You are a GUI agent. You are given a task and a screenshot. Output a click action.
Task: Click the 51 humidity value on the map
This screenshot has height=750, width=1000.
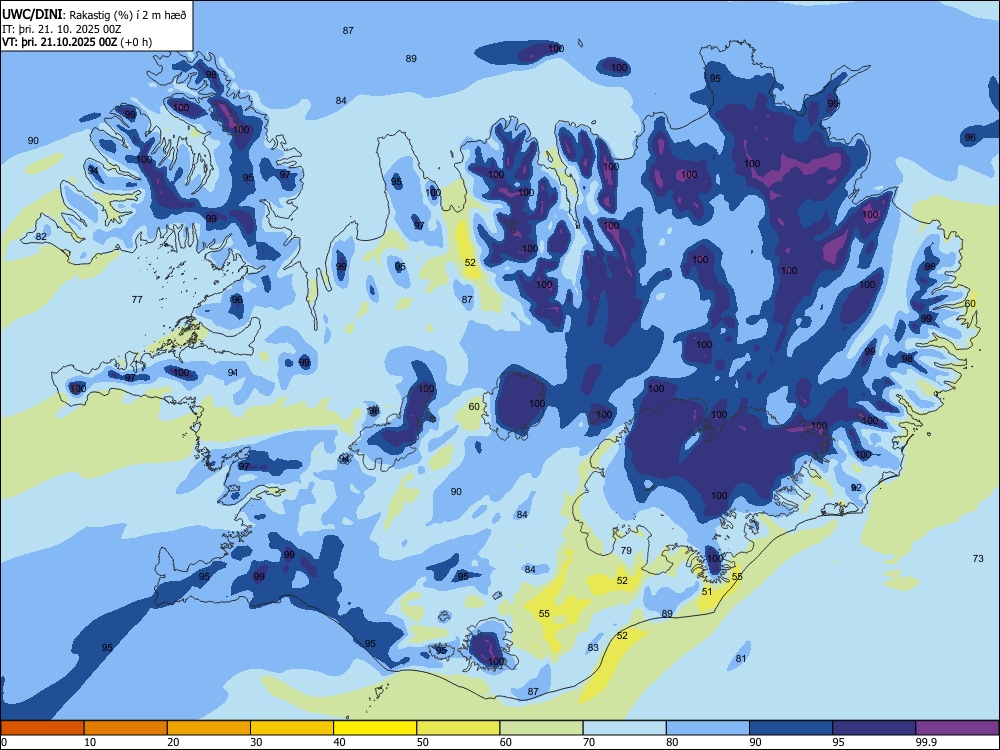click(707, 591)
